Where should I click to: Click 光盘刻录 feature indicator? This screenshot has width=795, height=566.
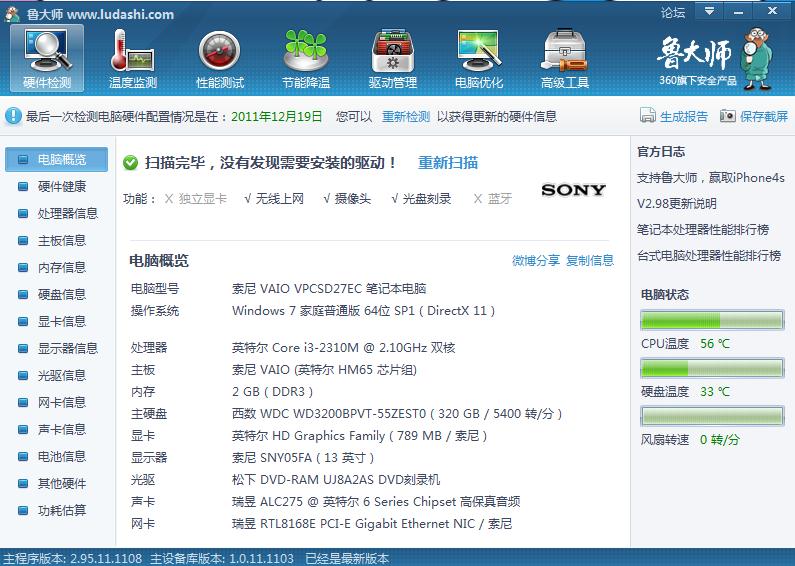(421, 199)
